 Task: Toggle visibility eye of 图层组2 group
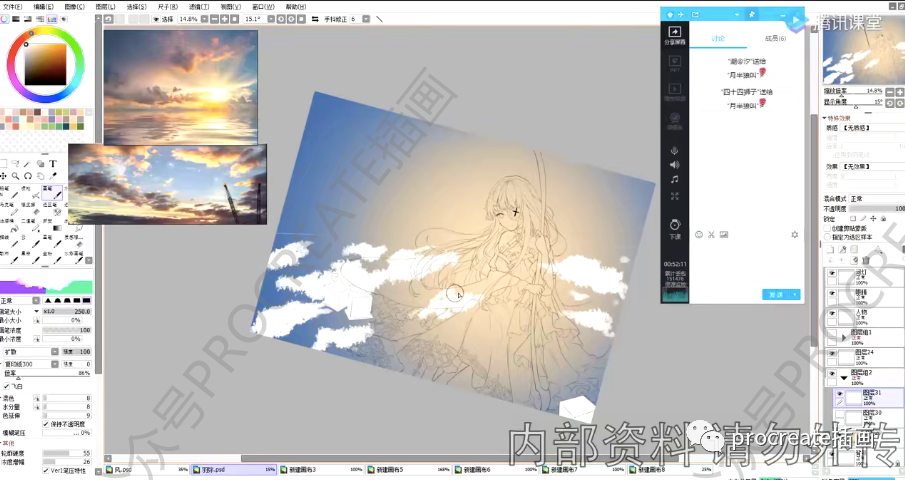point(832,374)
